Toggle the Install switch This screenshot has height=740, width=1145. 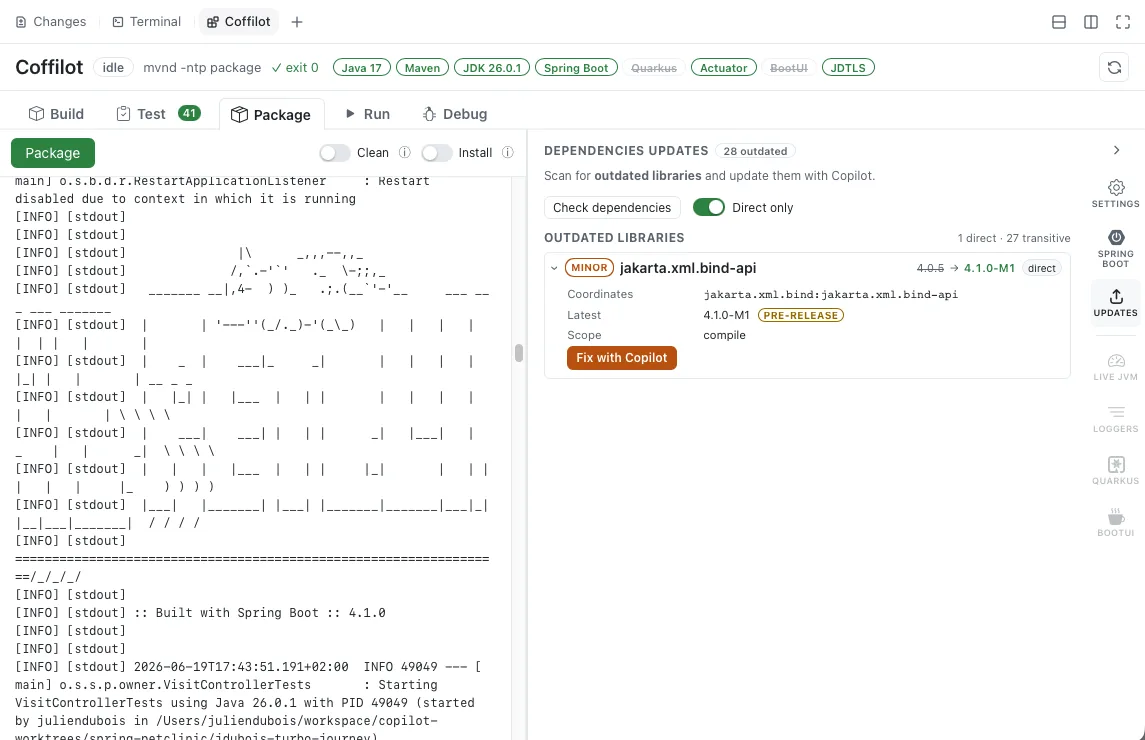pyautogui.click(x=437, y=153)
